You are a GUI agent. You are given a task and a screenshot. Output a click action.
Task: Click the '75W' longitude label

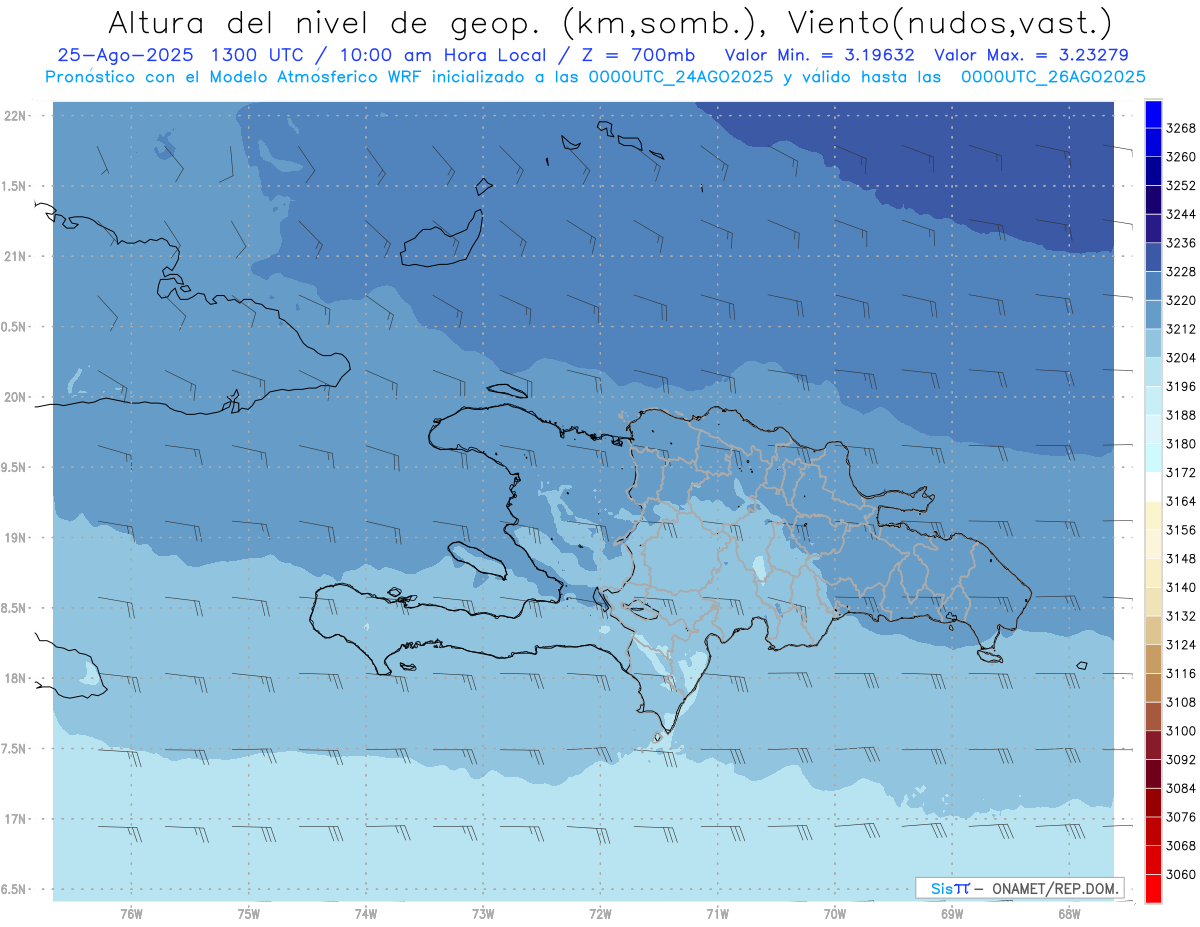(x=249, y=914)
